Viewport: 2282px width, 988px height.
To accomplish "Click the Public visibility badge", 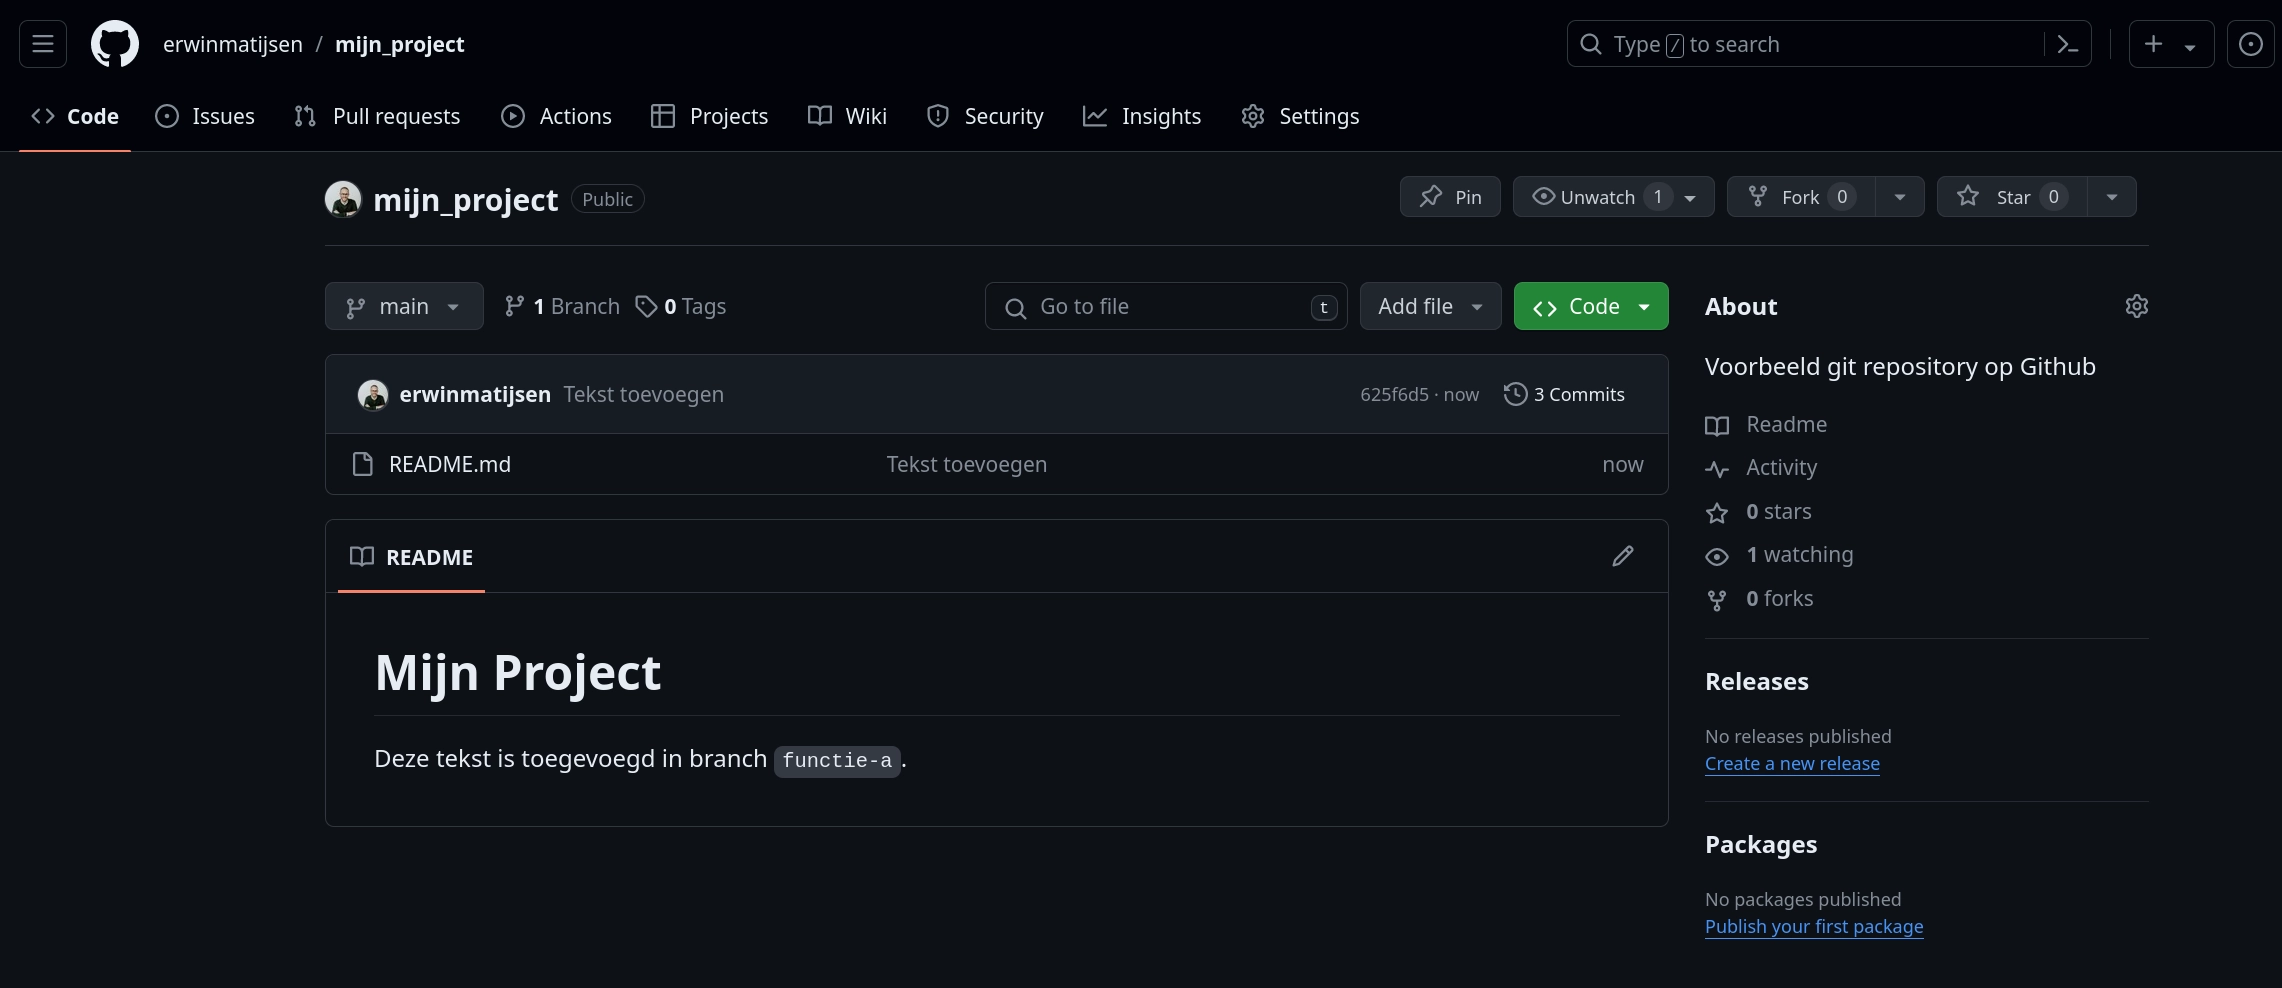I will pos(607,199).
